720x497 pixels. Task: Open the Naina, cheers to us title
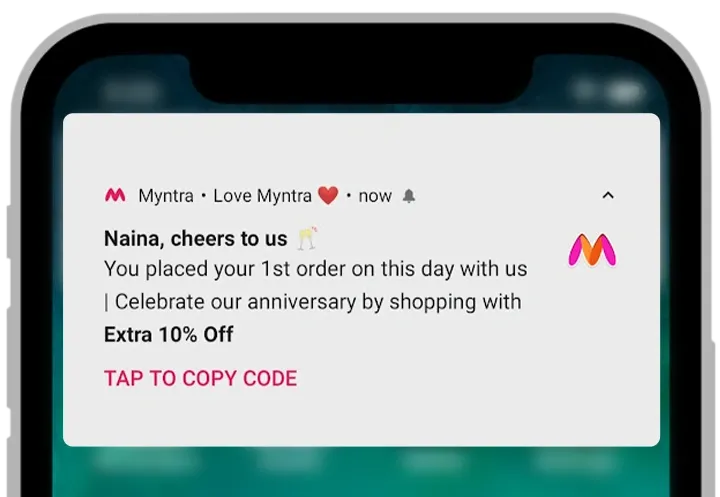(196, 239)
